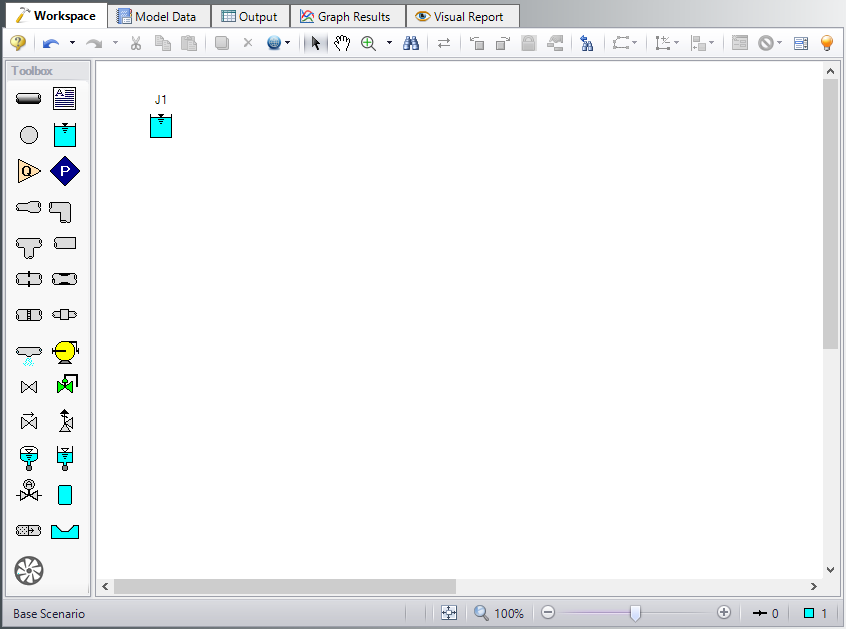
Task: Open the globe icon dropdown arrow
Action: pyautogui.click(x=288, y=43)
